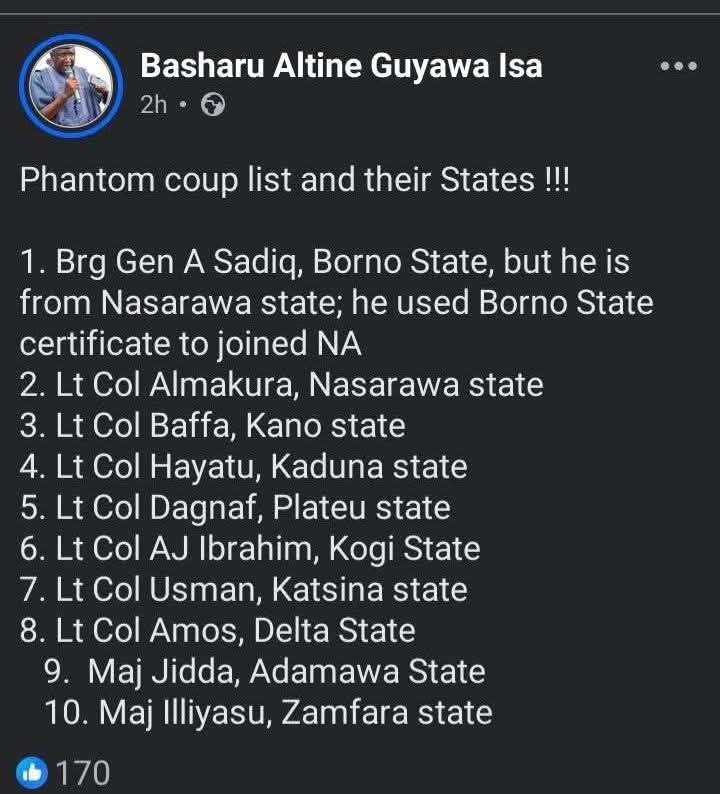720x794 pixels.
Task: Click the Lt Col Usman, Katsina line
Action: click(x=244, y=589)
